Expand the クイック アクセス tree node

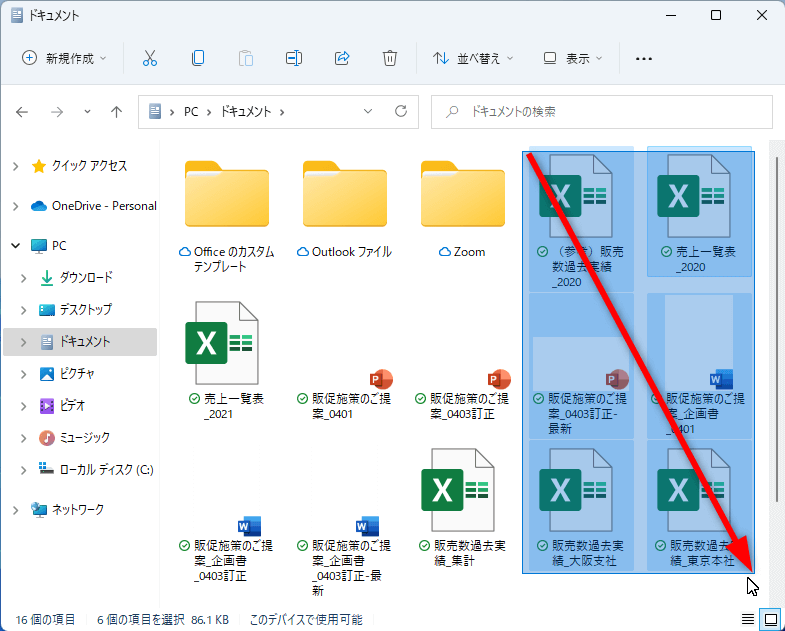click(15, 166)
